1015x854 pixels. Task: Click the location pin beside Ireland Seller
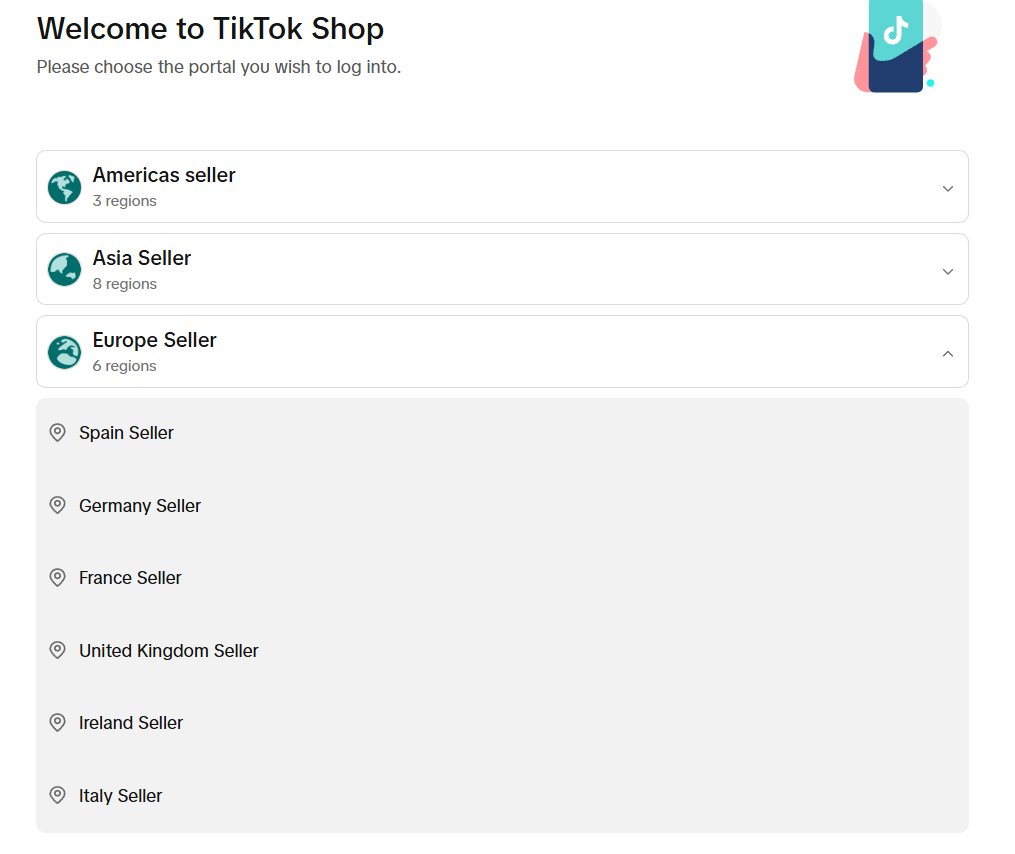coord(58,723)
